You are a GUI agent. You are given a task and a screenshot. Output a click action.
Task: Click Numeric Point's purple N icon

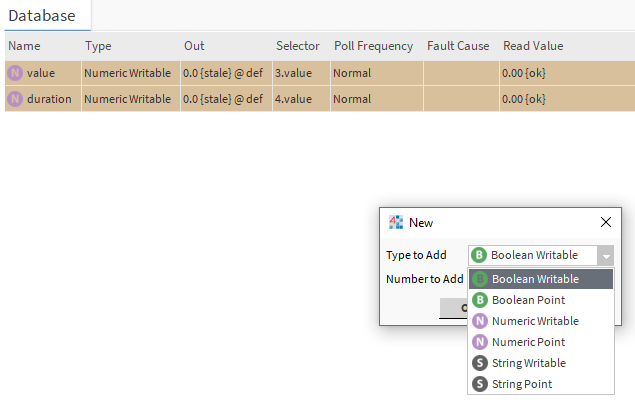point(480,342)
